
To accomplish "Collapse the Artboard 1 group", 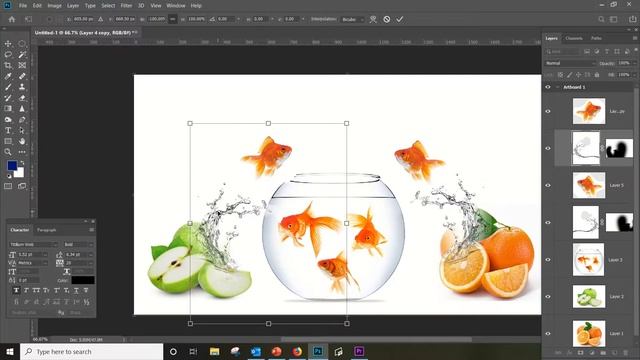I will (558, 87).
